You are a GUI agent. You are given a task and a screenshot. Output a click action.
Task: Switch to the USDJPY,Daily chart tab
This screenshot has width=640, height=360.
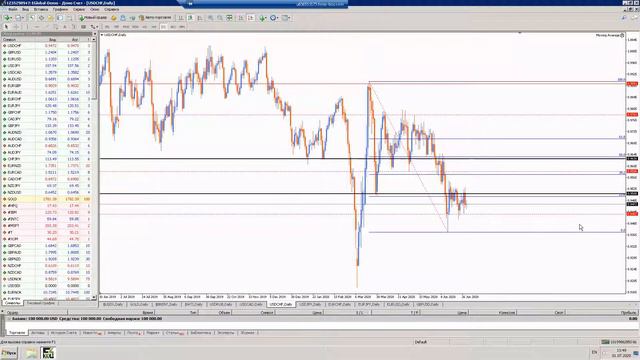click(309, 304)
